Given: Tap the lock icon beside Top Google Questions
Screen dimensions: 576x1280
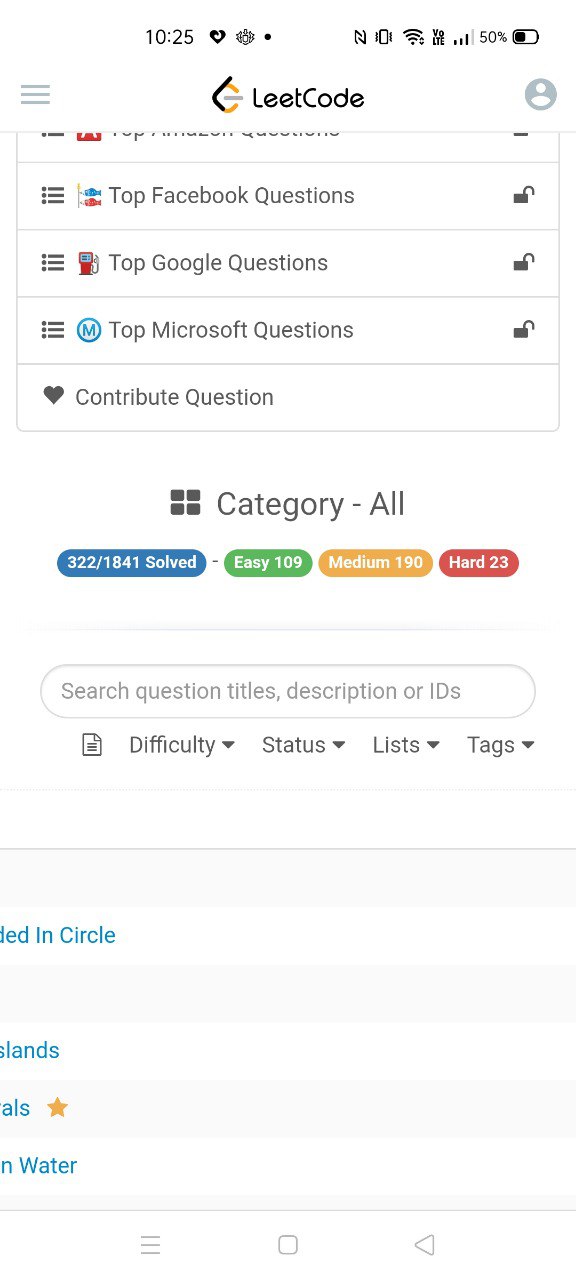Looking at the screenshot, I should (524, 262).
